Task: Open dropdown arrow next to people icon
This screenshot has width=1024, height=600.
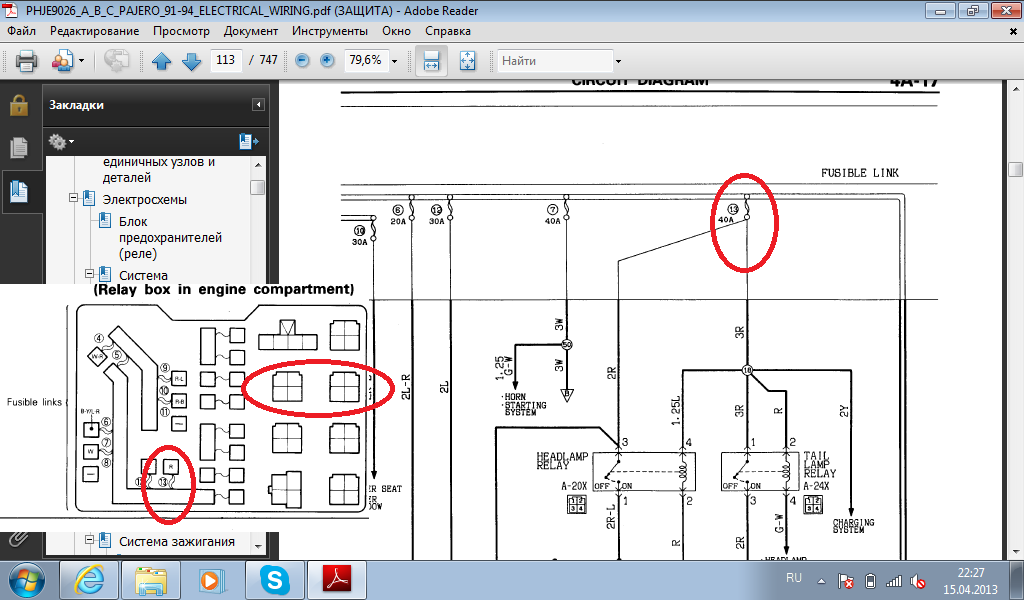Action: [82, 61]
